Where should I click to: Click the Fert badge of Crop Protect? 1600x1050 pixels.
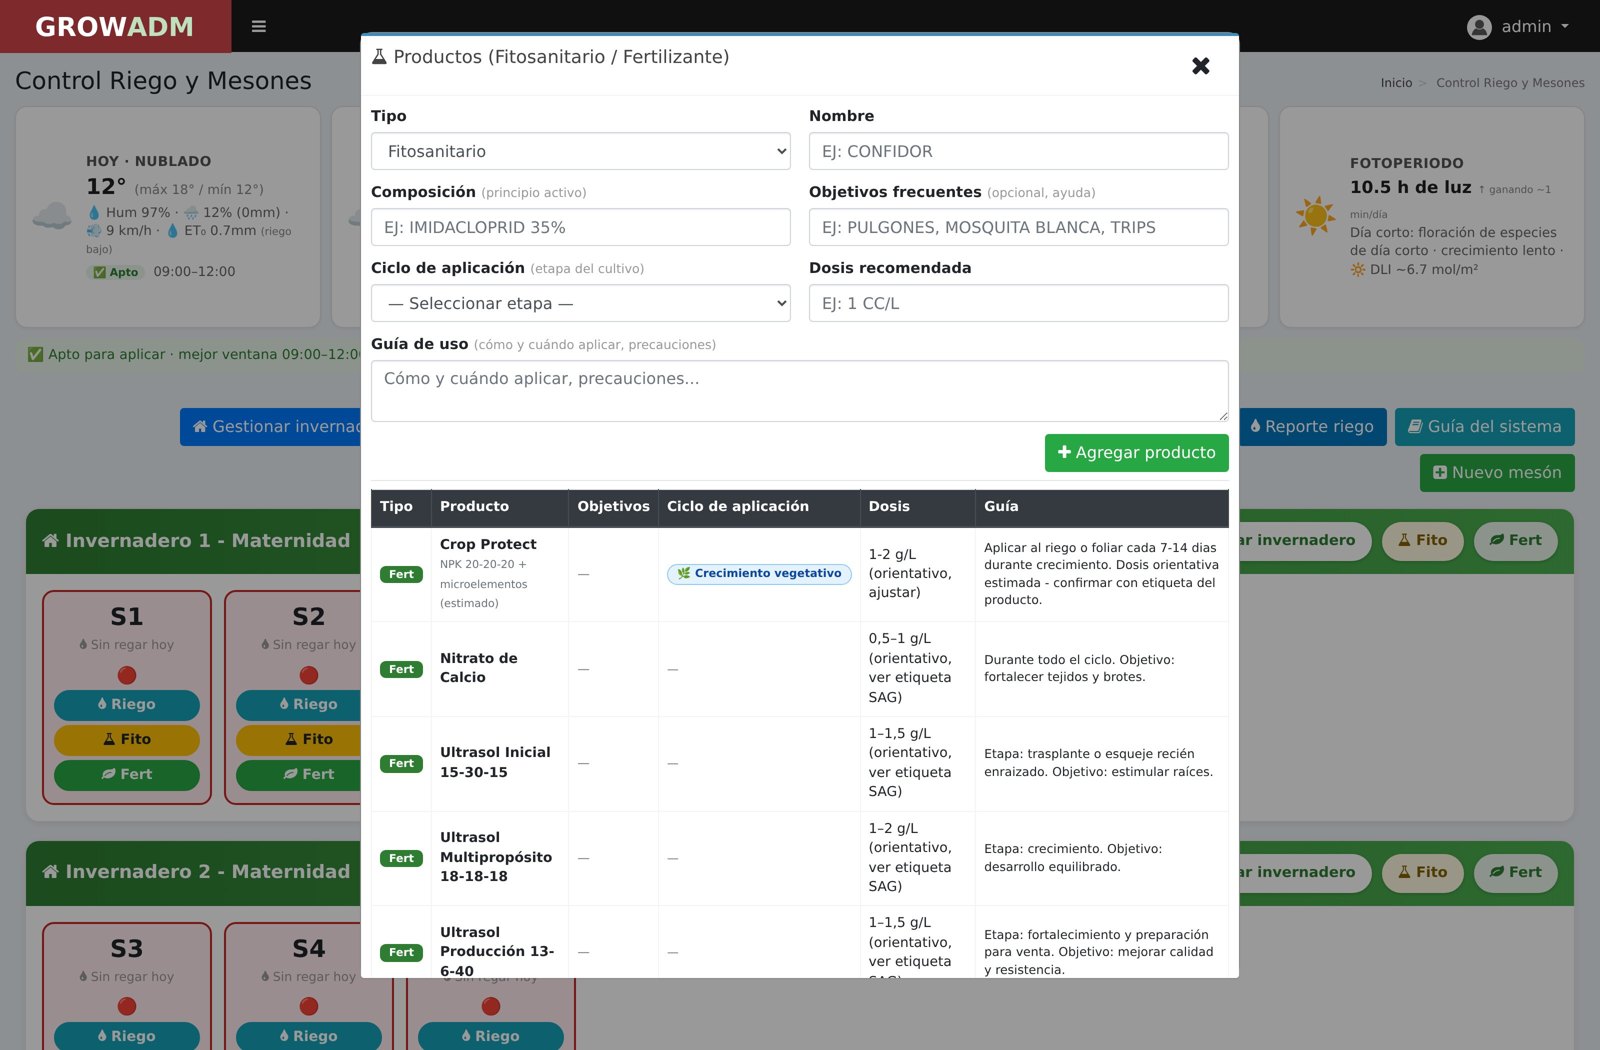click(x=401, y=574)
